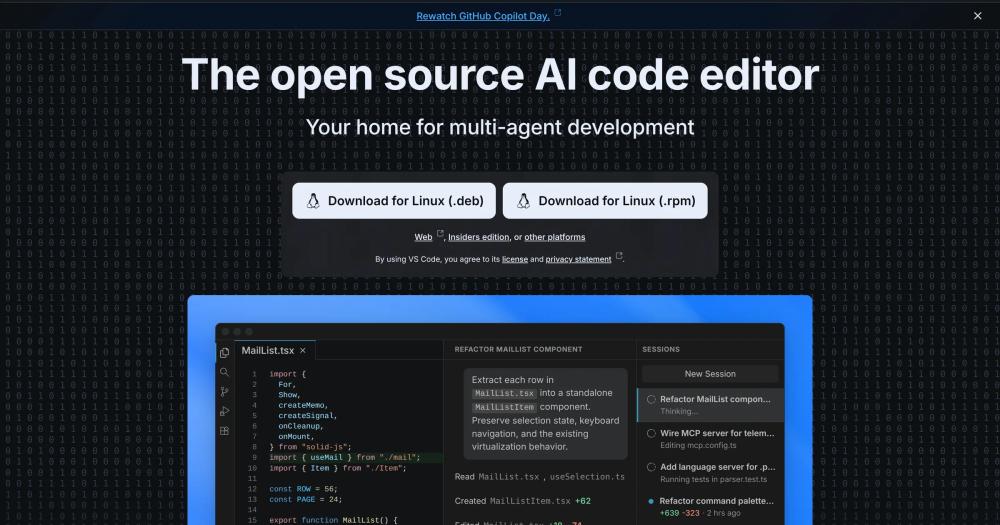Close the MailList.tsx tab
The height and width of the screenshot is (525, 1000).
(x=303, y=350)
